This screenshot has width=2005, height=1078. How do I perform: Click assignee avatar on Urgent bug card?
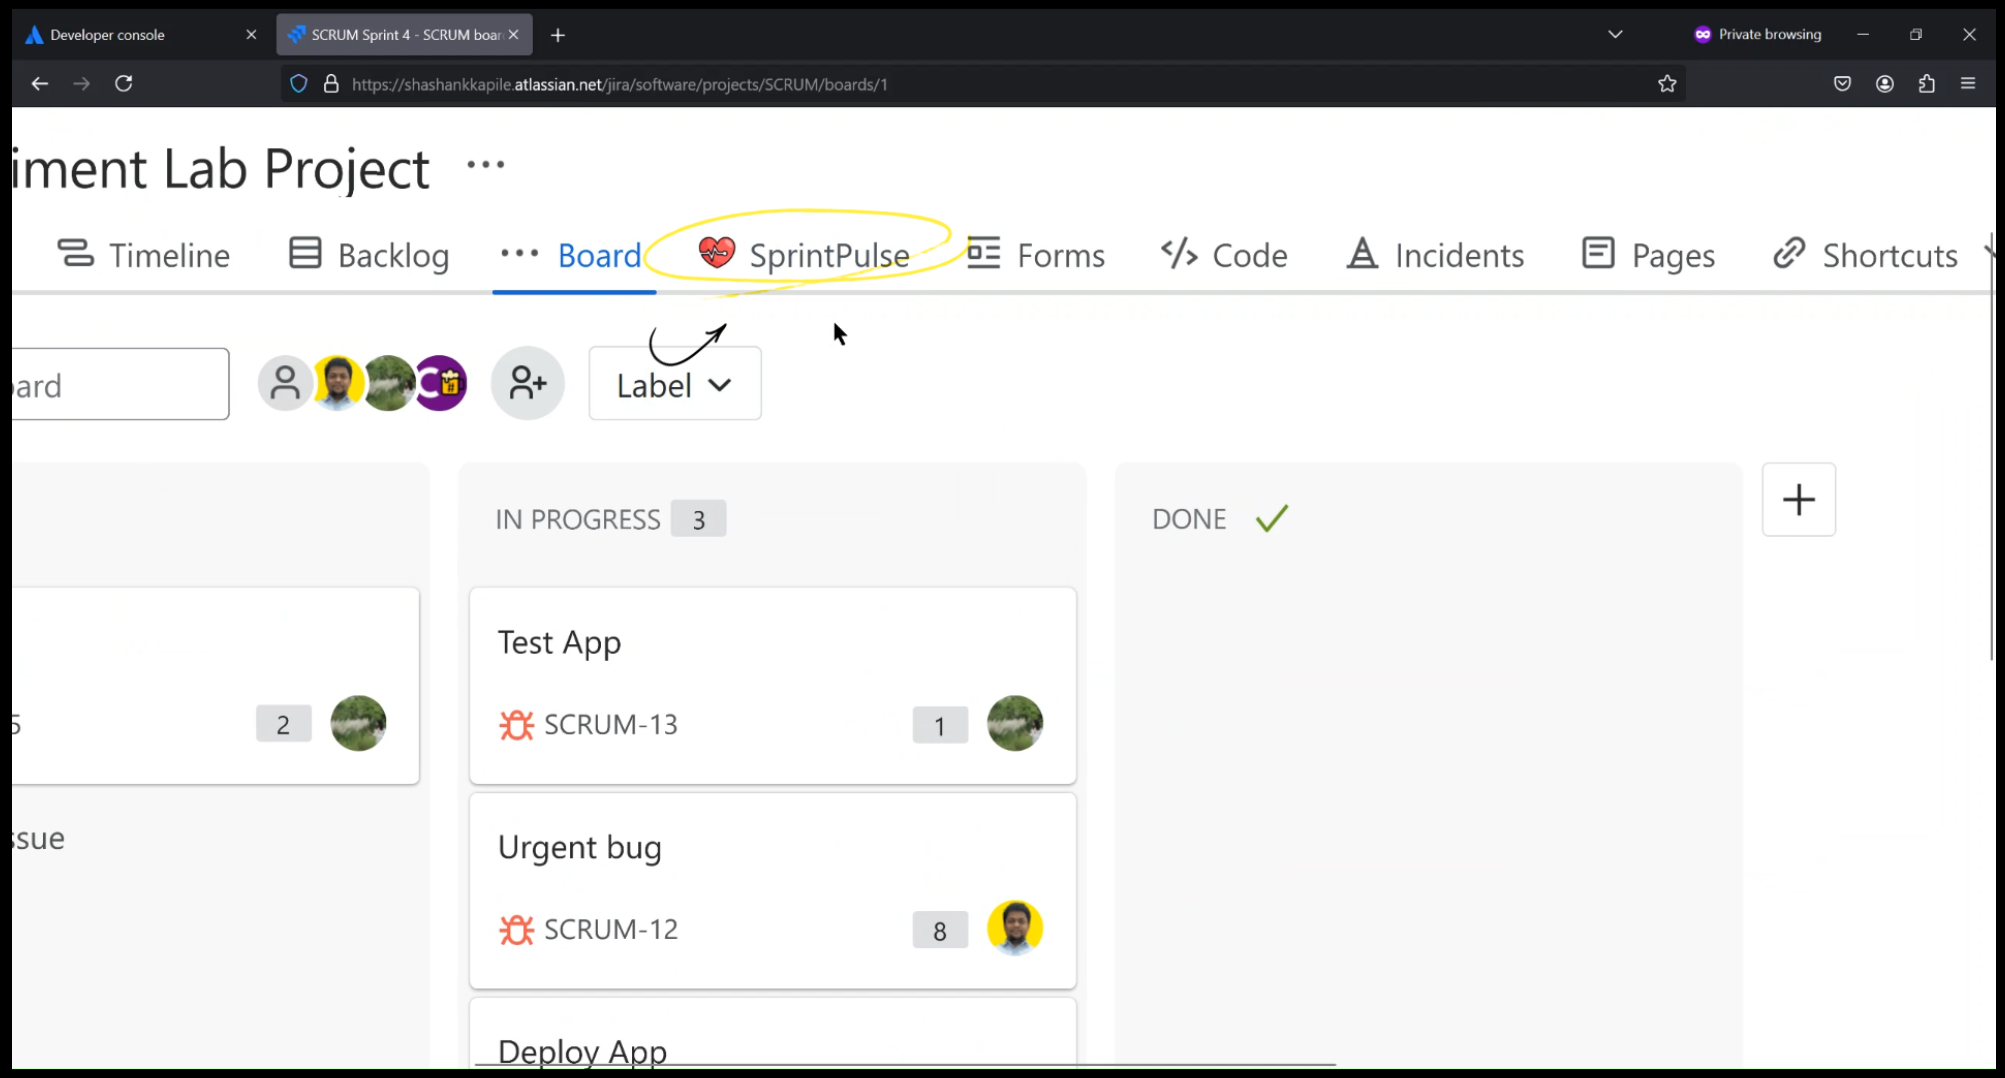(1014, 928)
